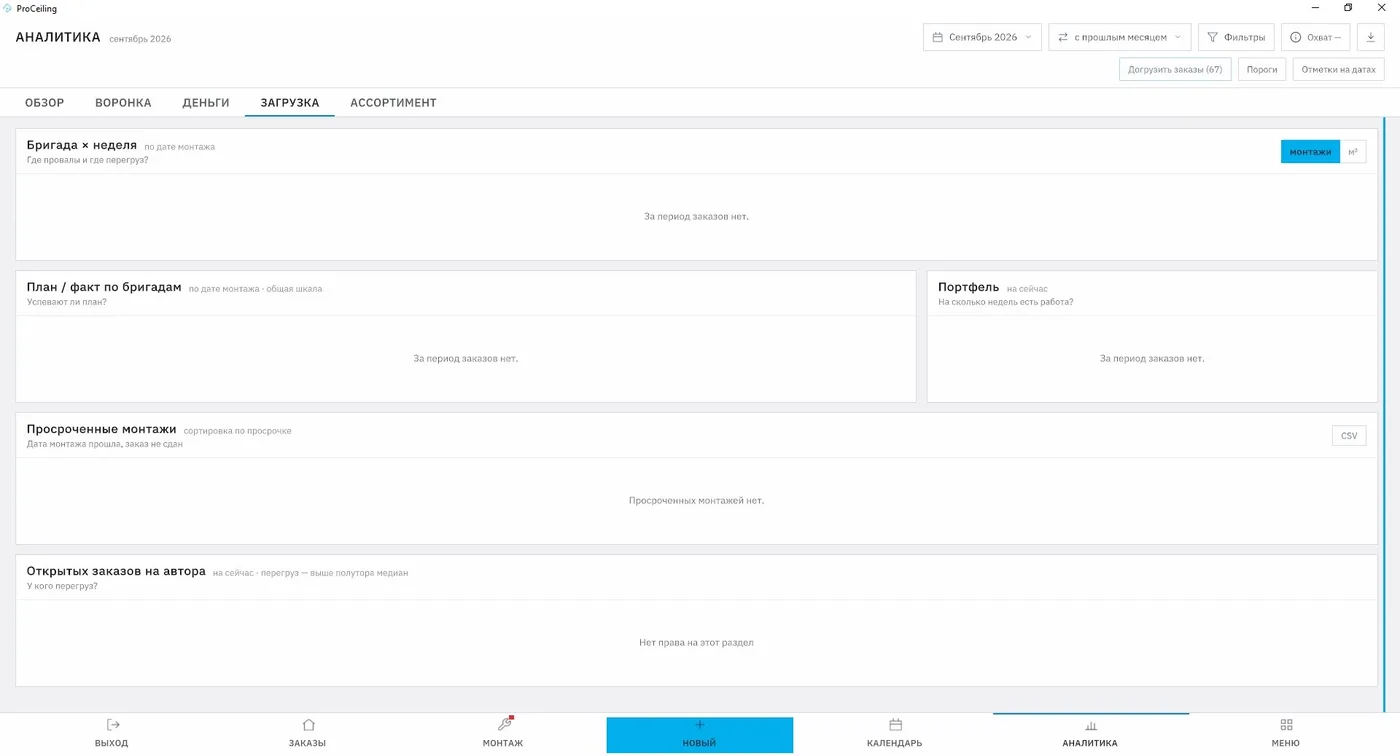Click the Просроченные монтажи heading
1400x756 pixels.
(x=101, y=429)
